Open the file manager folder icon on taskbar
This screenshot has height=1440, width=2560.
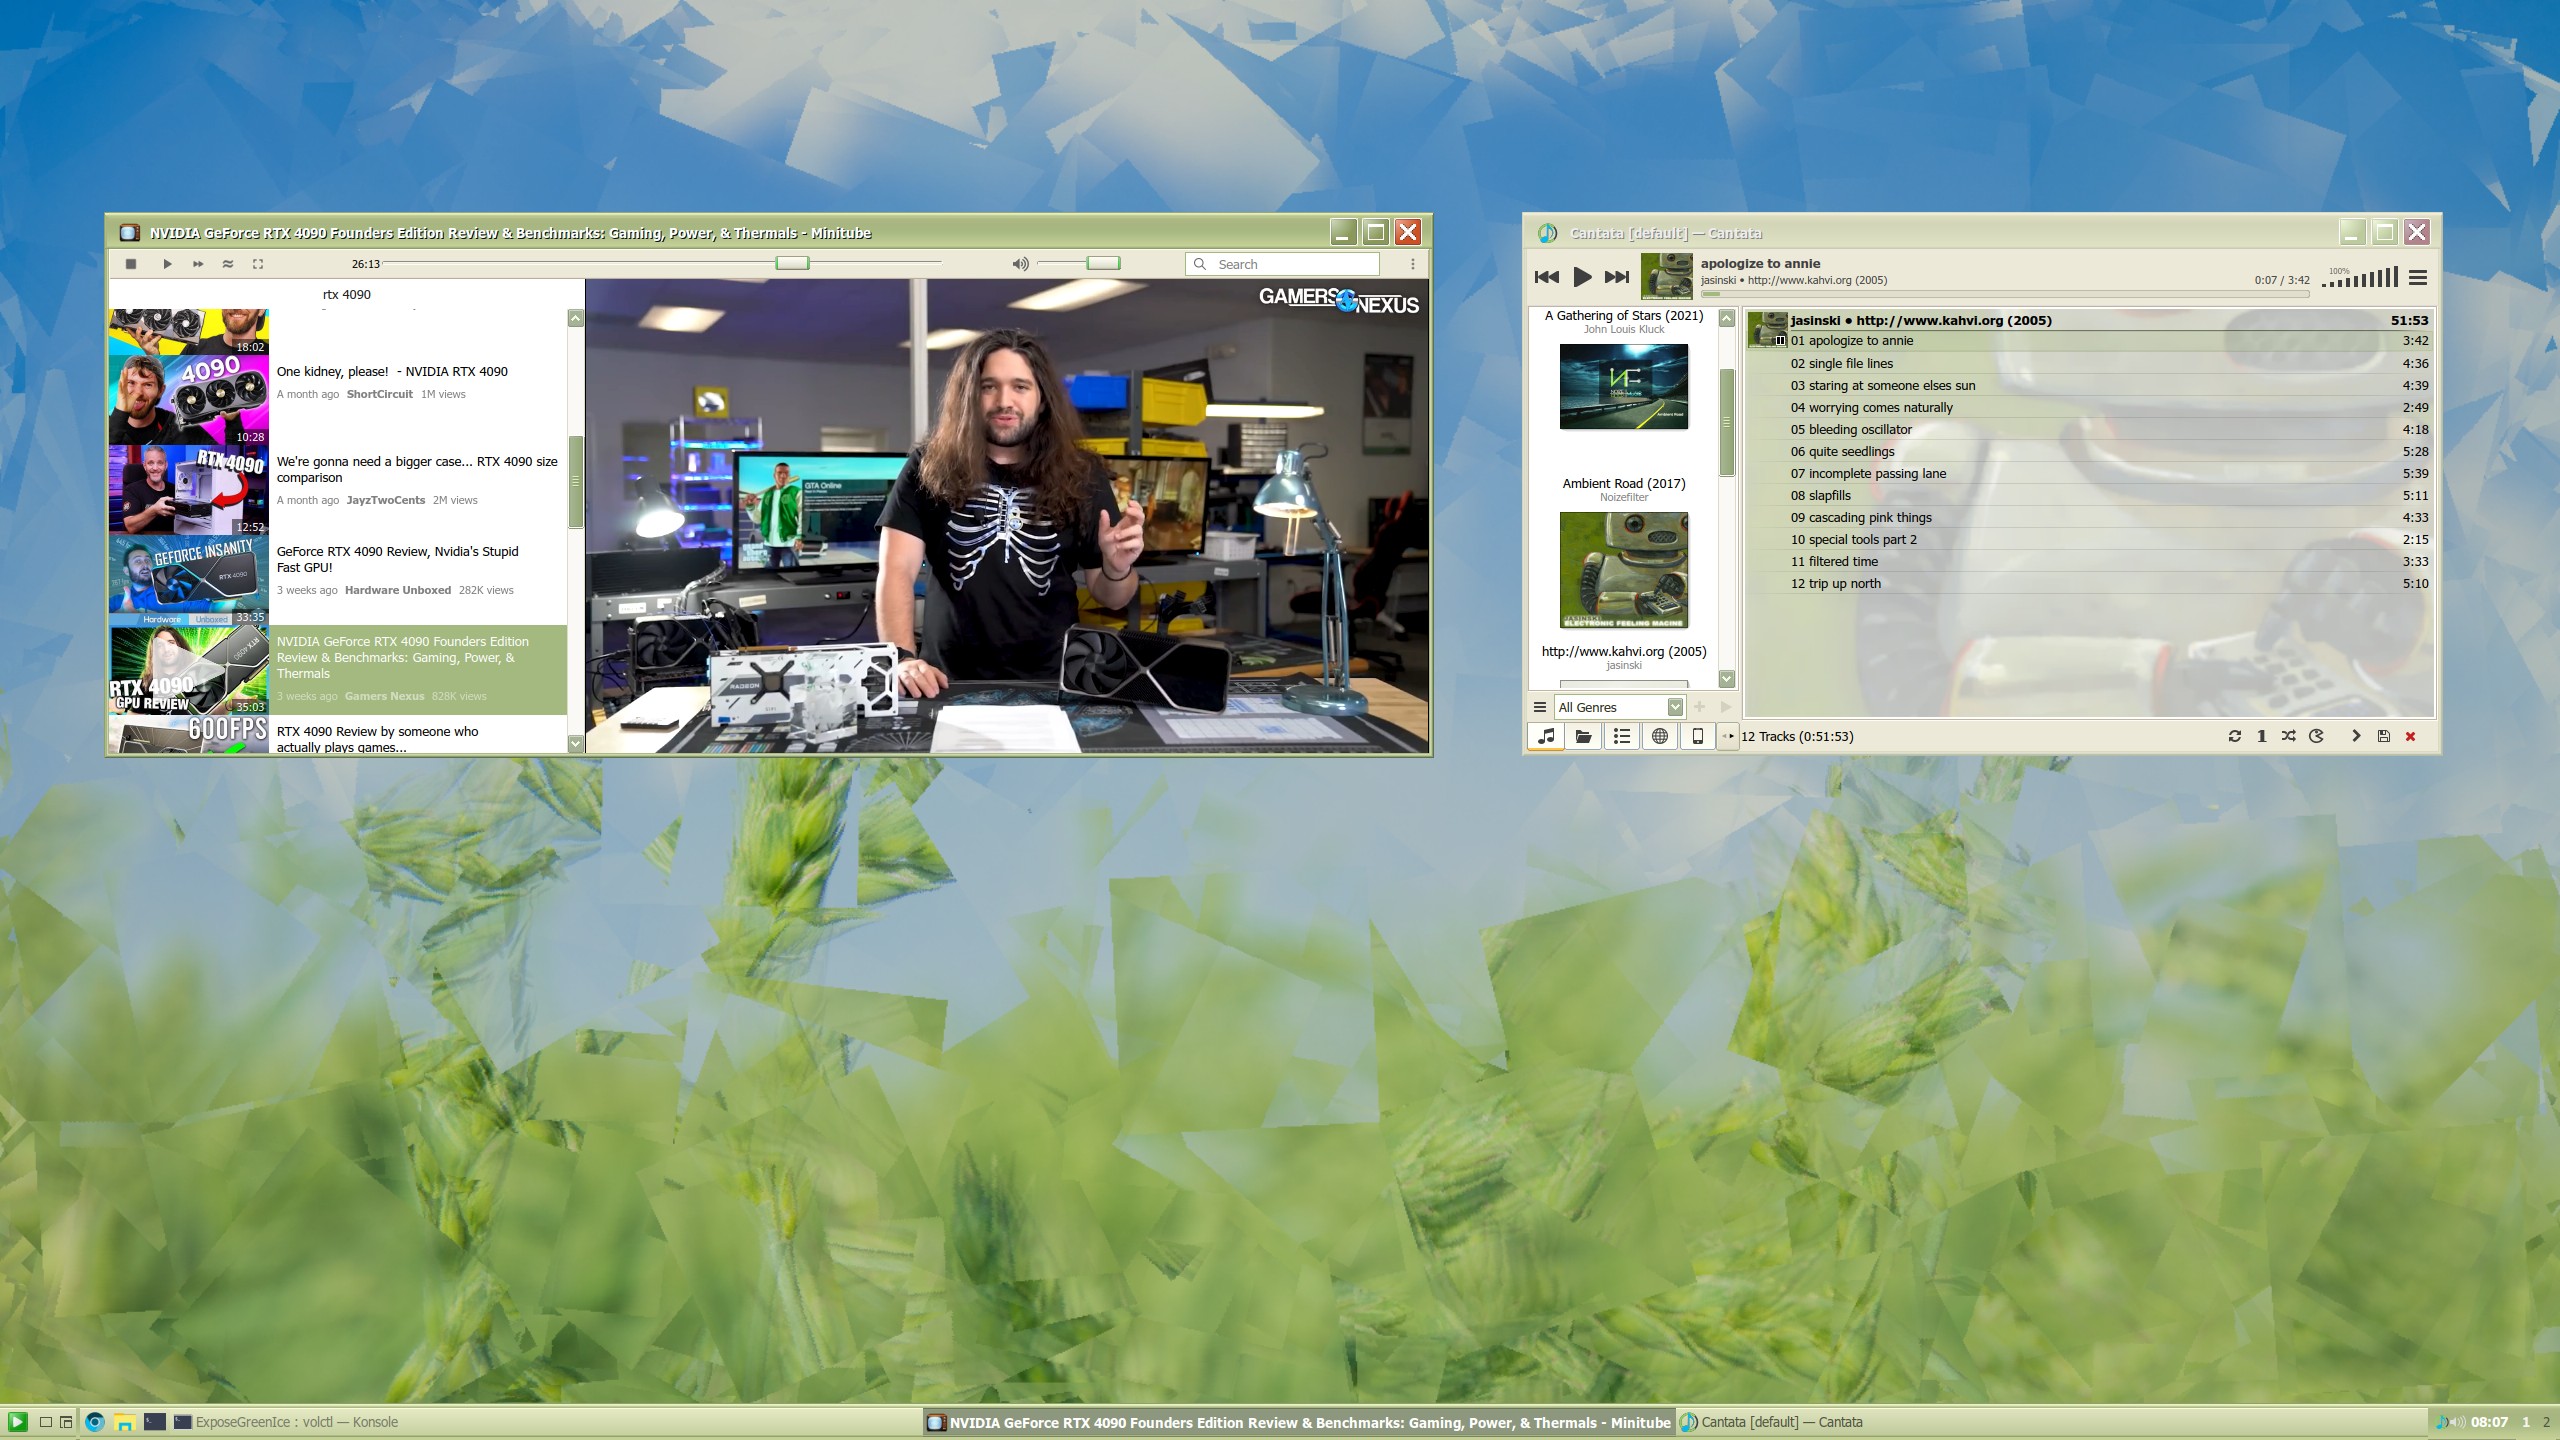point(124,1422)
